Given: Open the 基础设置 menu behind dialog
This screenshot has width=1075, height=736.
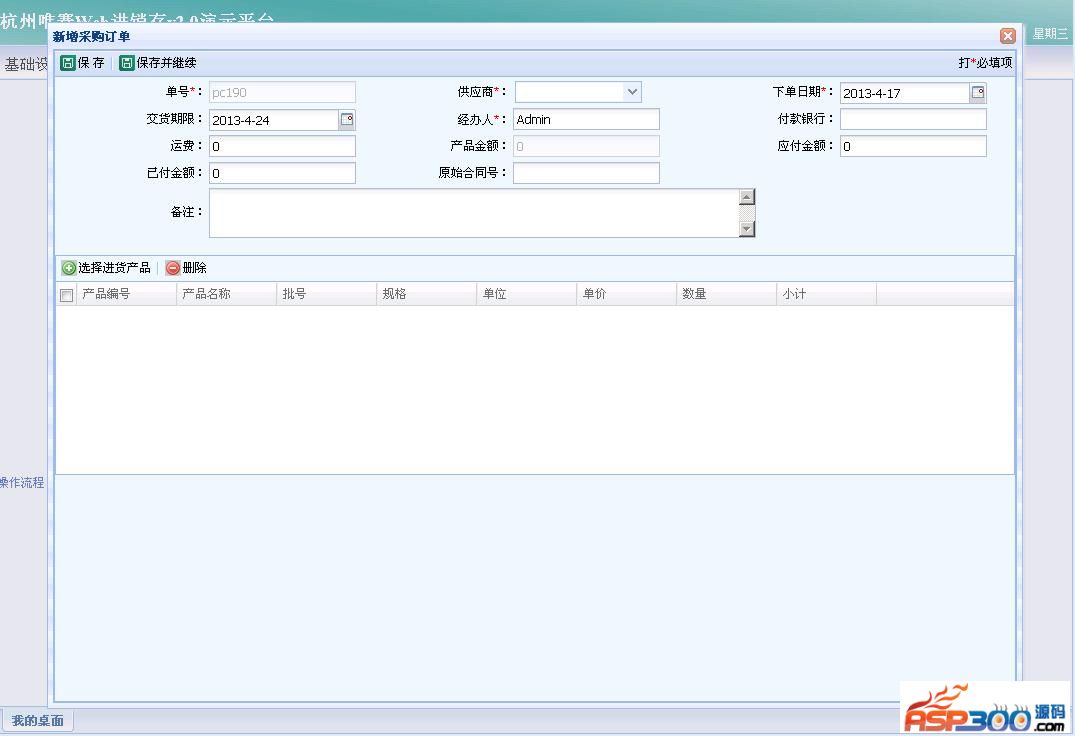Looking at the screenshot, I should (25, 64).
